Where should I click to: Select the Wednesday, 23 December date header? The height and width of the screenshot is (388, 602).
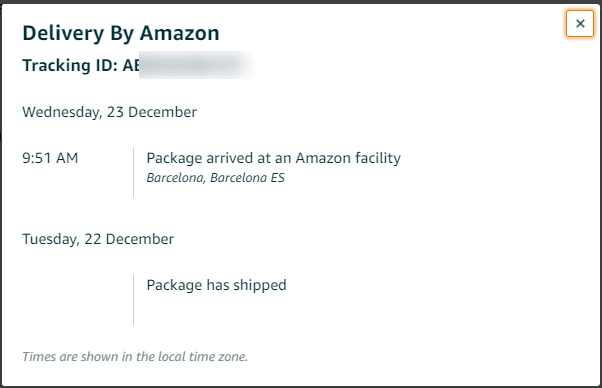(109, 112)
